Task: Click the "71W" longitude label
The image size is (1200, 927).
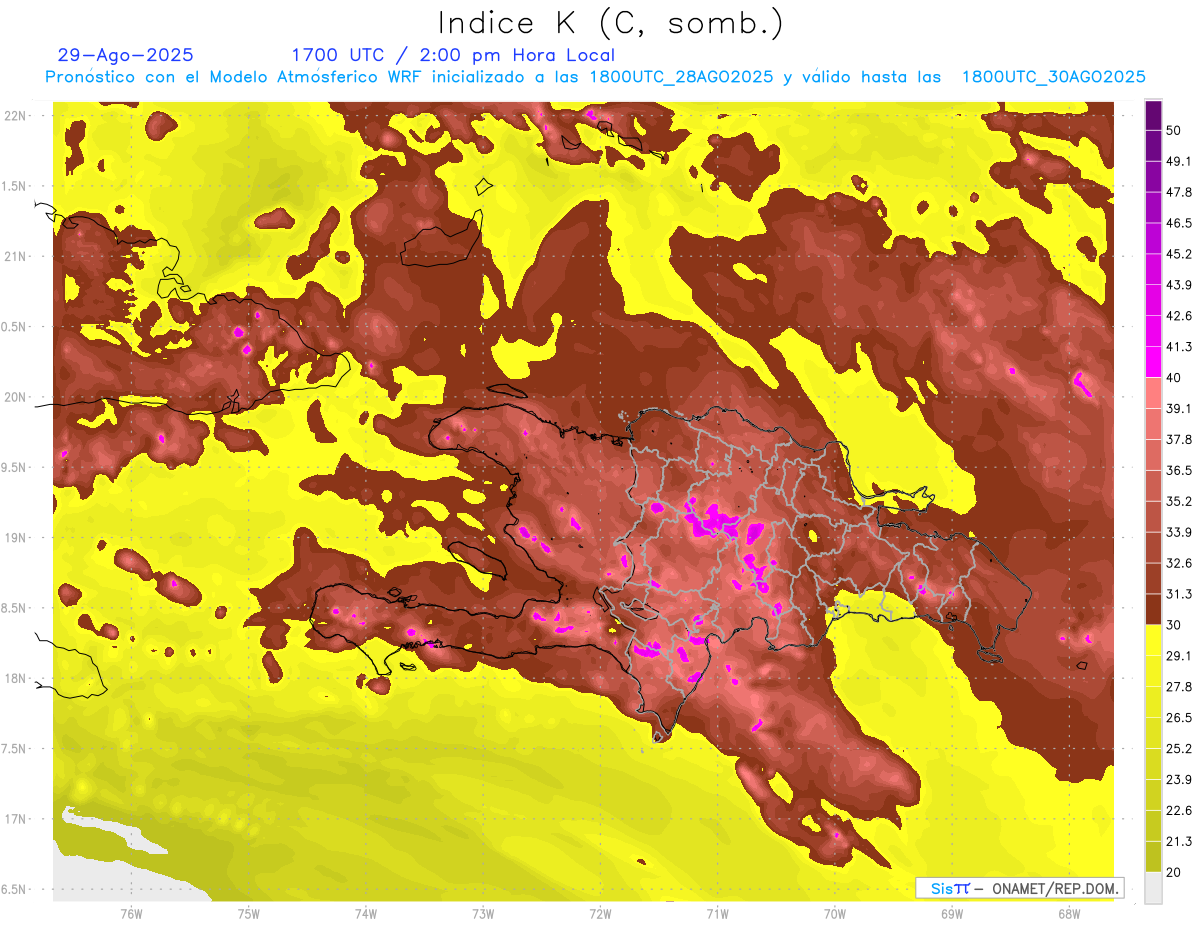Action: click(717, 913)
